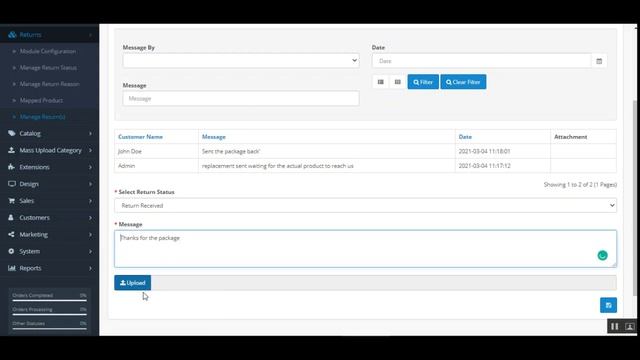
Task: Open Module Configuration submenu item
Action: click(x=48, y=51)
